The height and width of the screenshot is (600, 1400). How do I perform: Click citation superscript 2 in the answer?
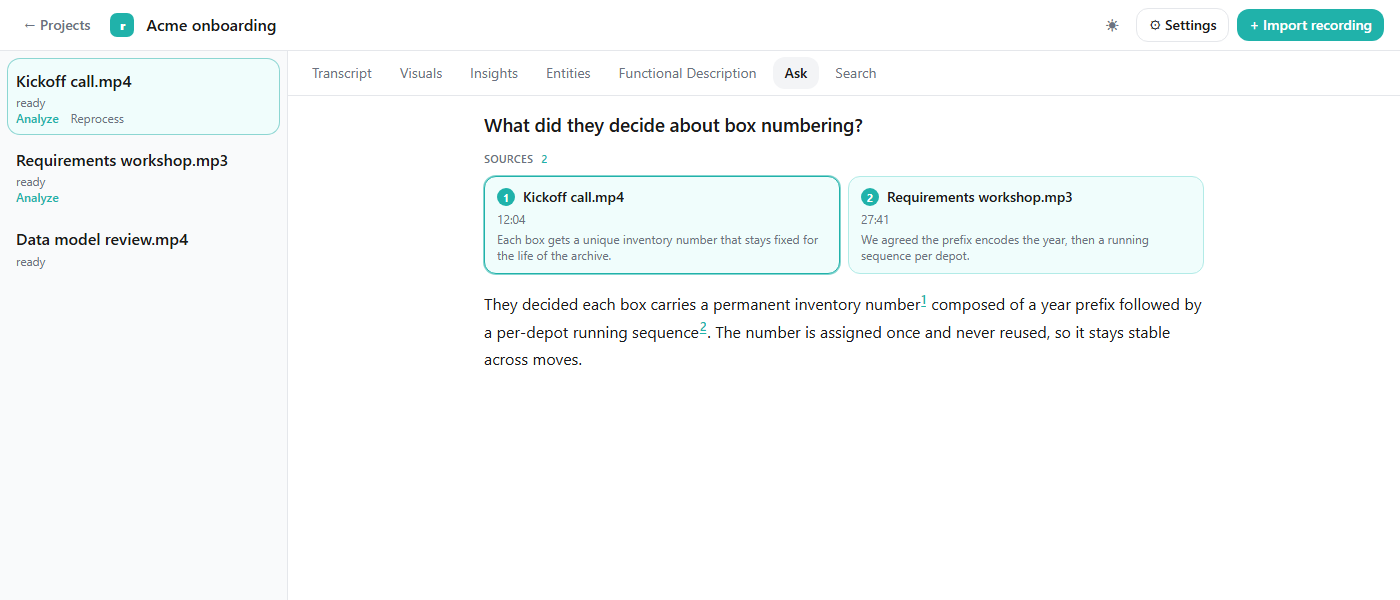(x=703, y=327)
